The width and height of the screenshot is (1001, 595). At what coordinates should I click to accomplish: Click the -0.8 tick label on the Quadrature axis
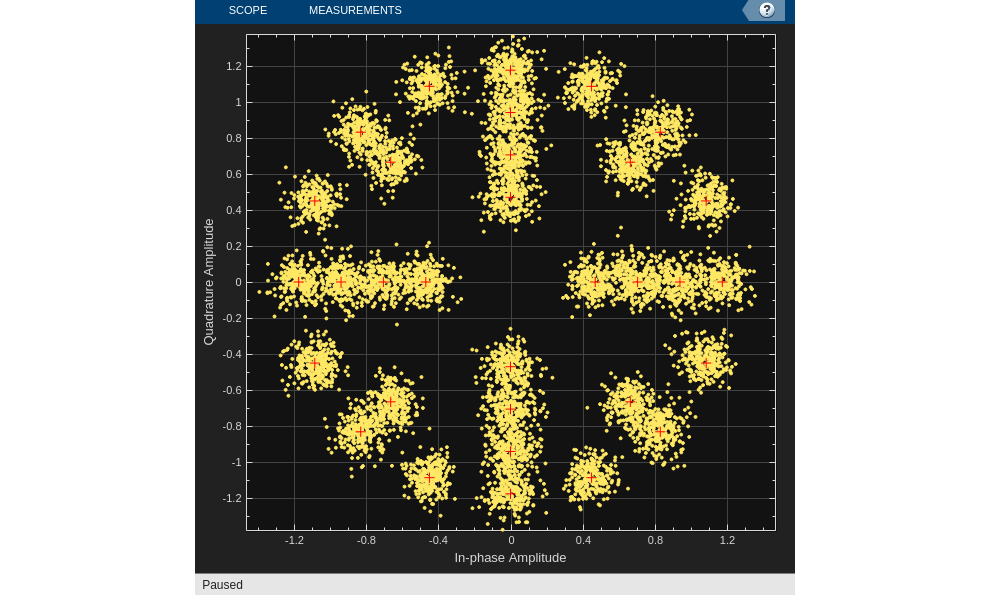pyautogui.click(x=231, y=426)
